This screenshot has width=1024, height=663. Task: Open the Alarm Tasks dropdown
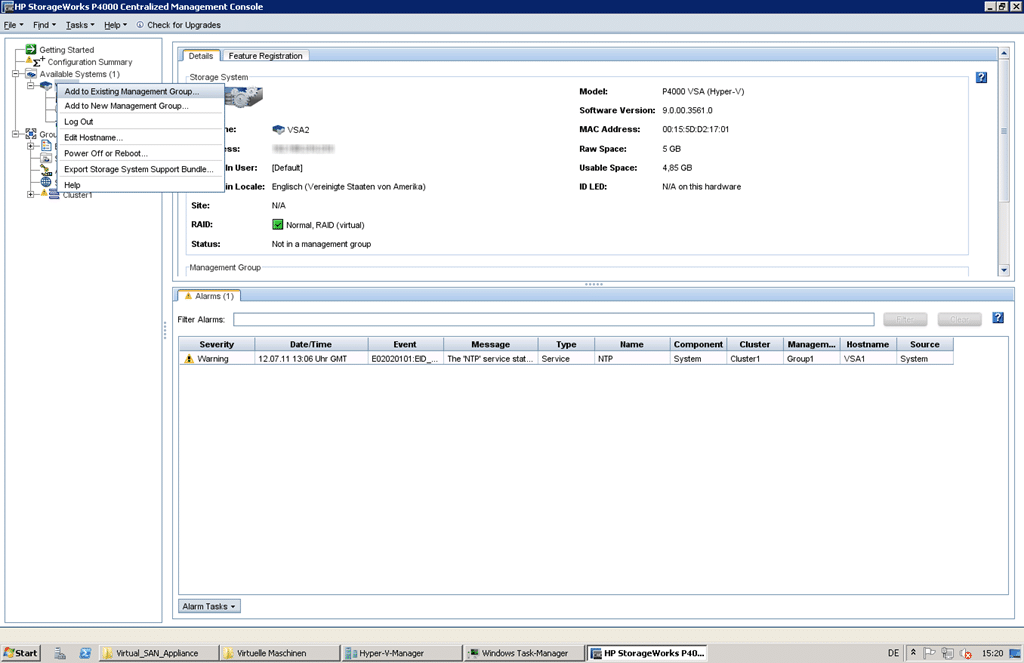pos(209,606)
